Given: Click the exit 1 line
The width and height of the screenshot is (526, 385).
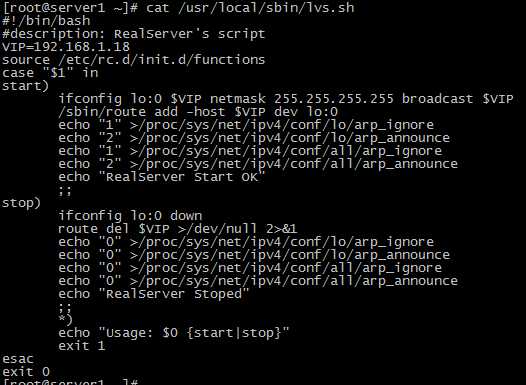Looking at the screenshot, I should point(82,346).
